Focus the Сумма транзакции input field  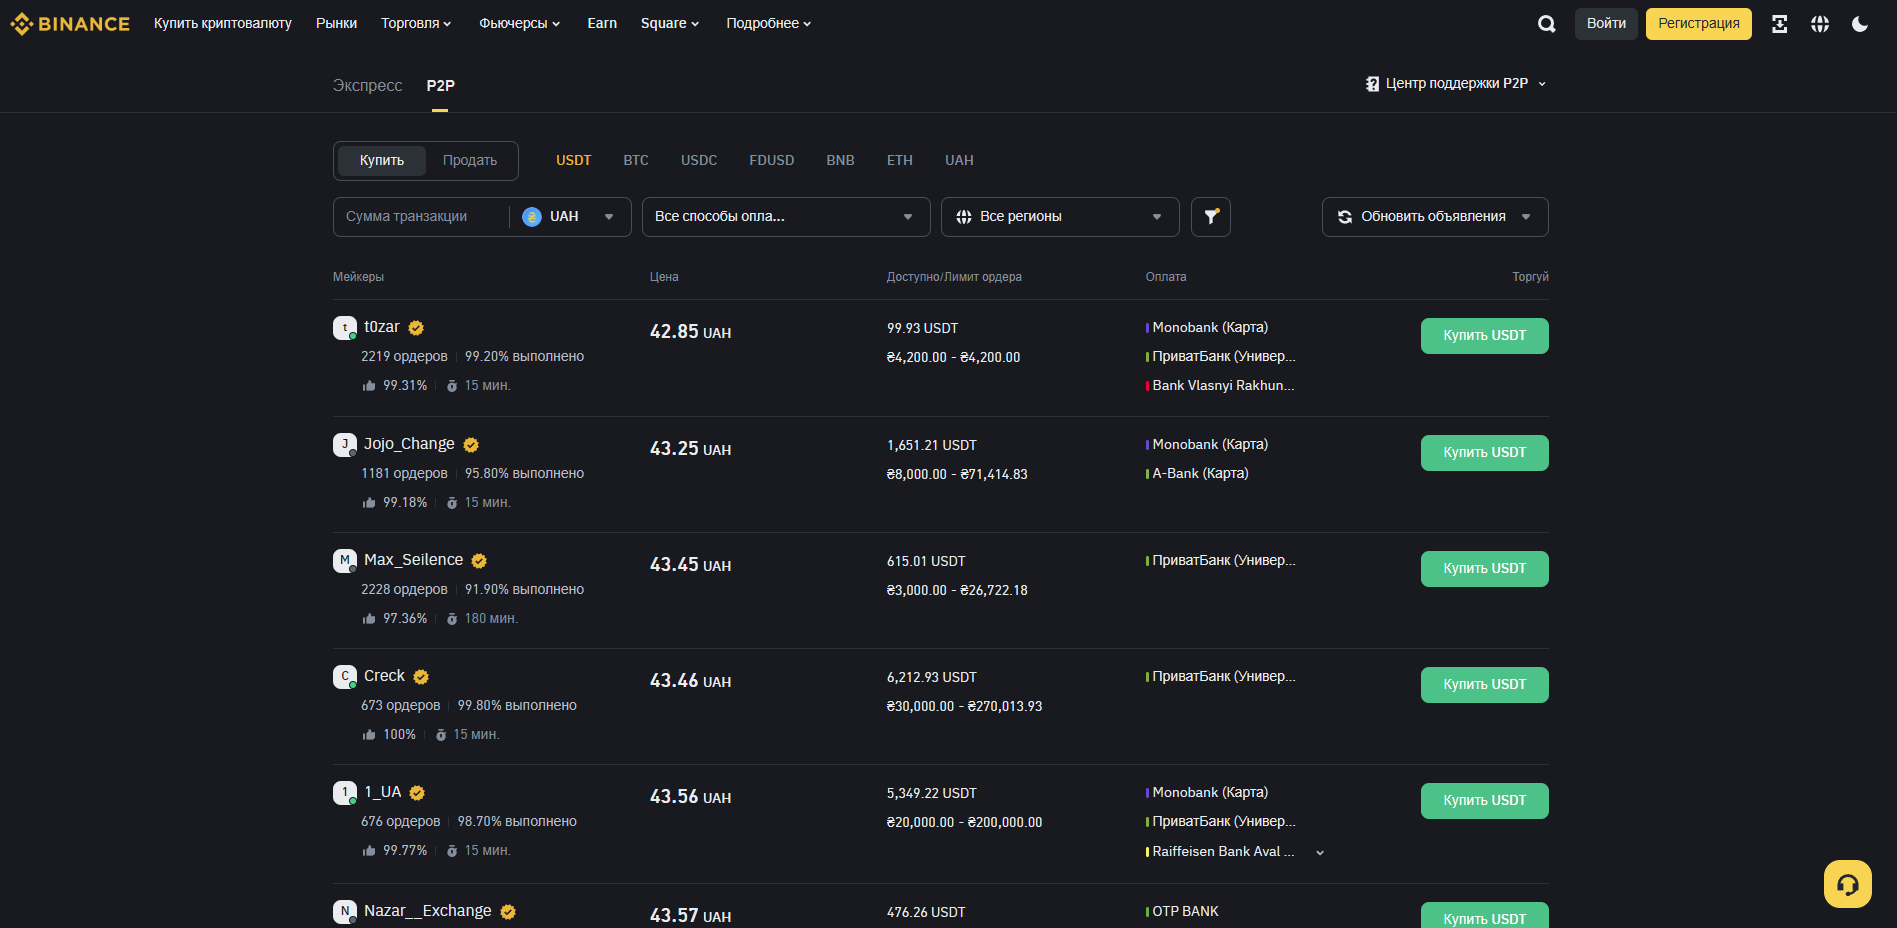(420, 216)
